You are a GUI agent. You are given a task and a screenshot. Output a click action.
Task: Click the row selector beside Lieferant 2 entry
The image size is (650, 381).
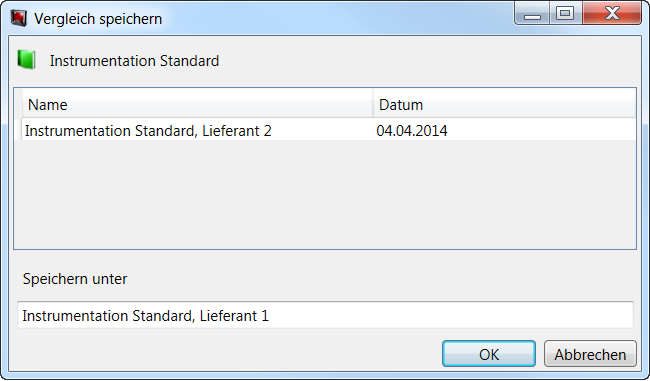tap(18, 131)
